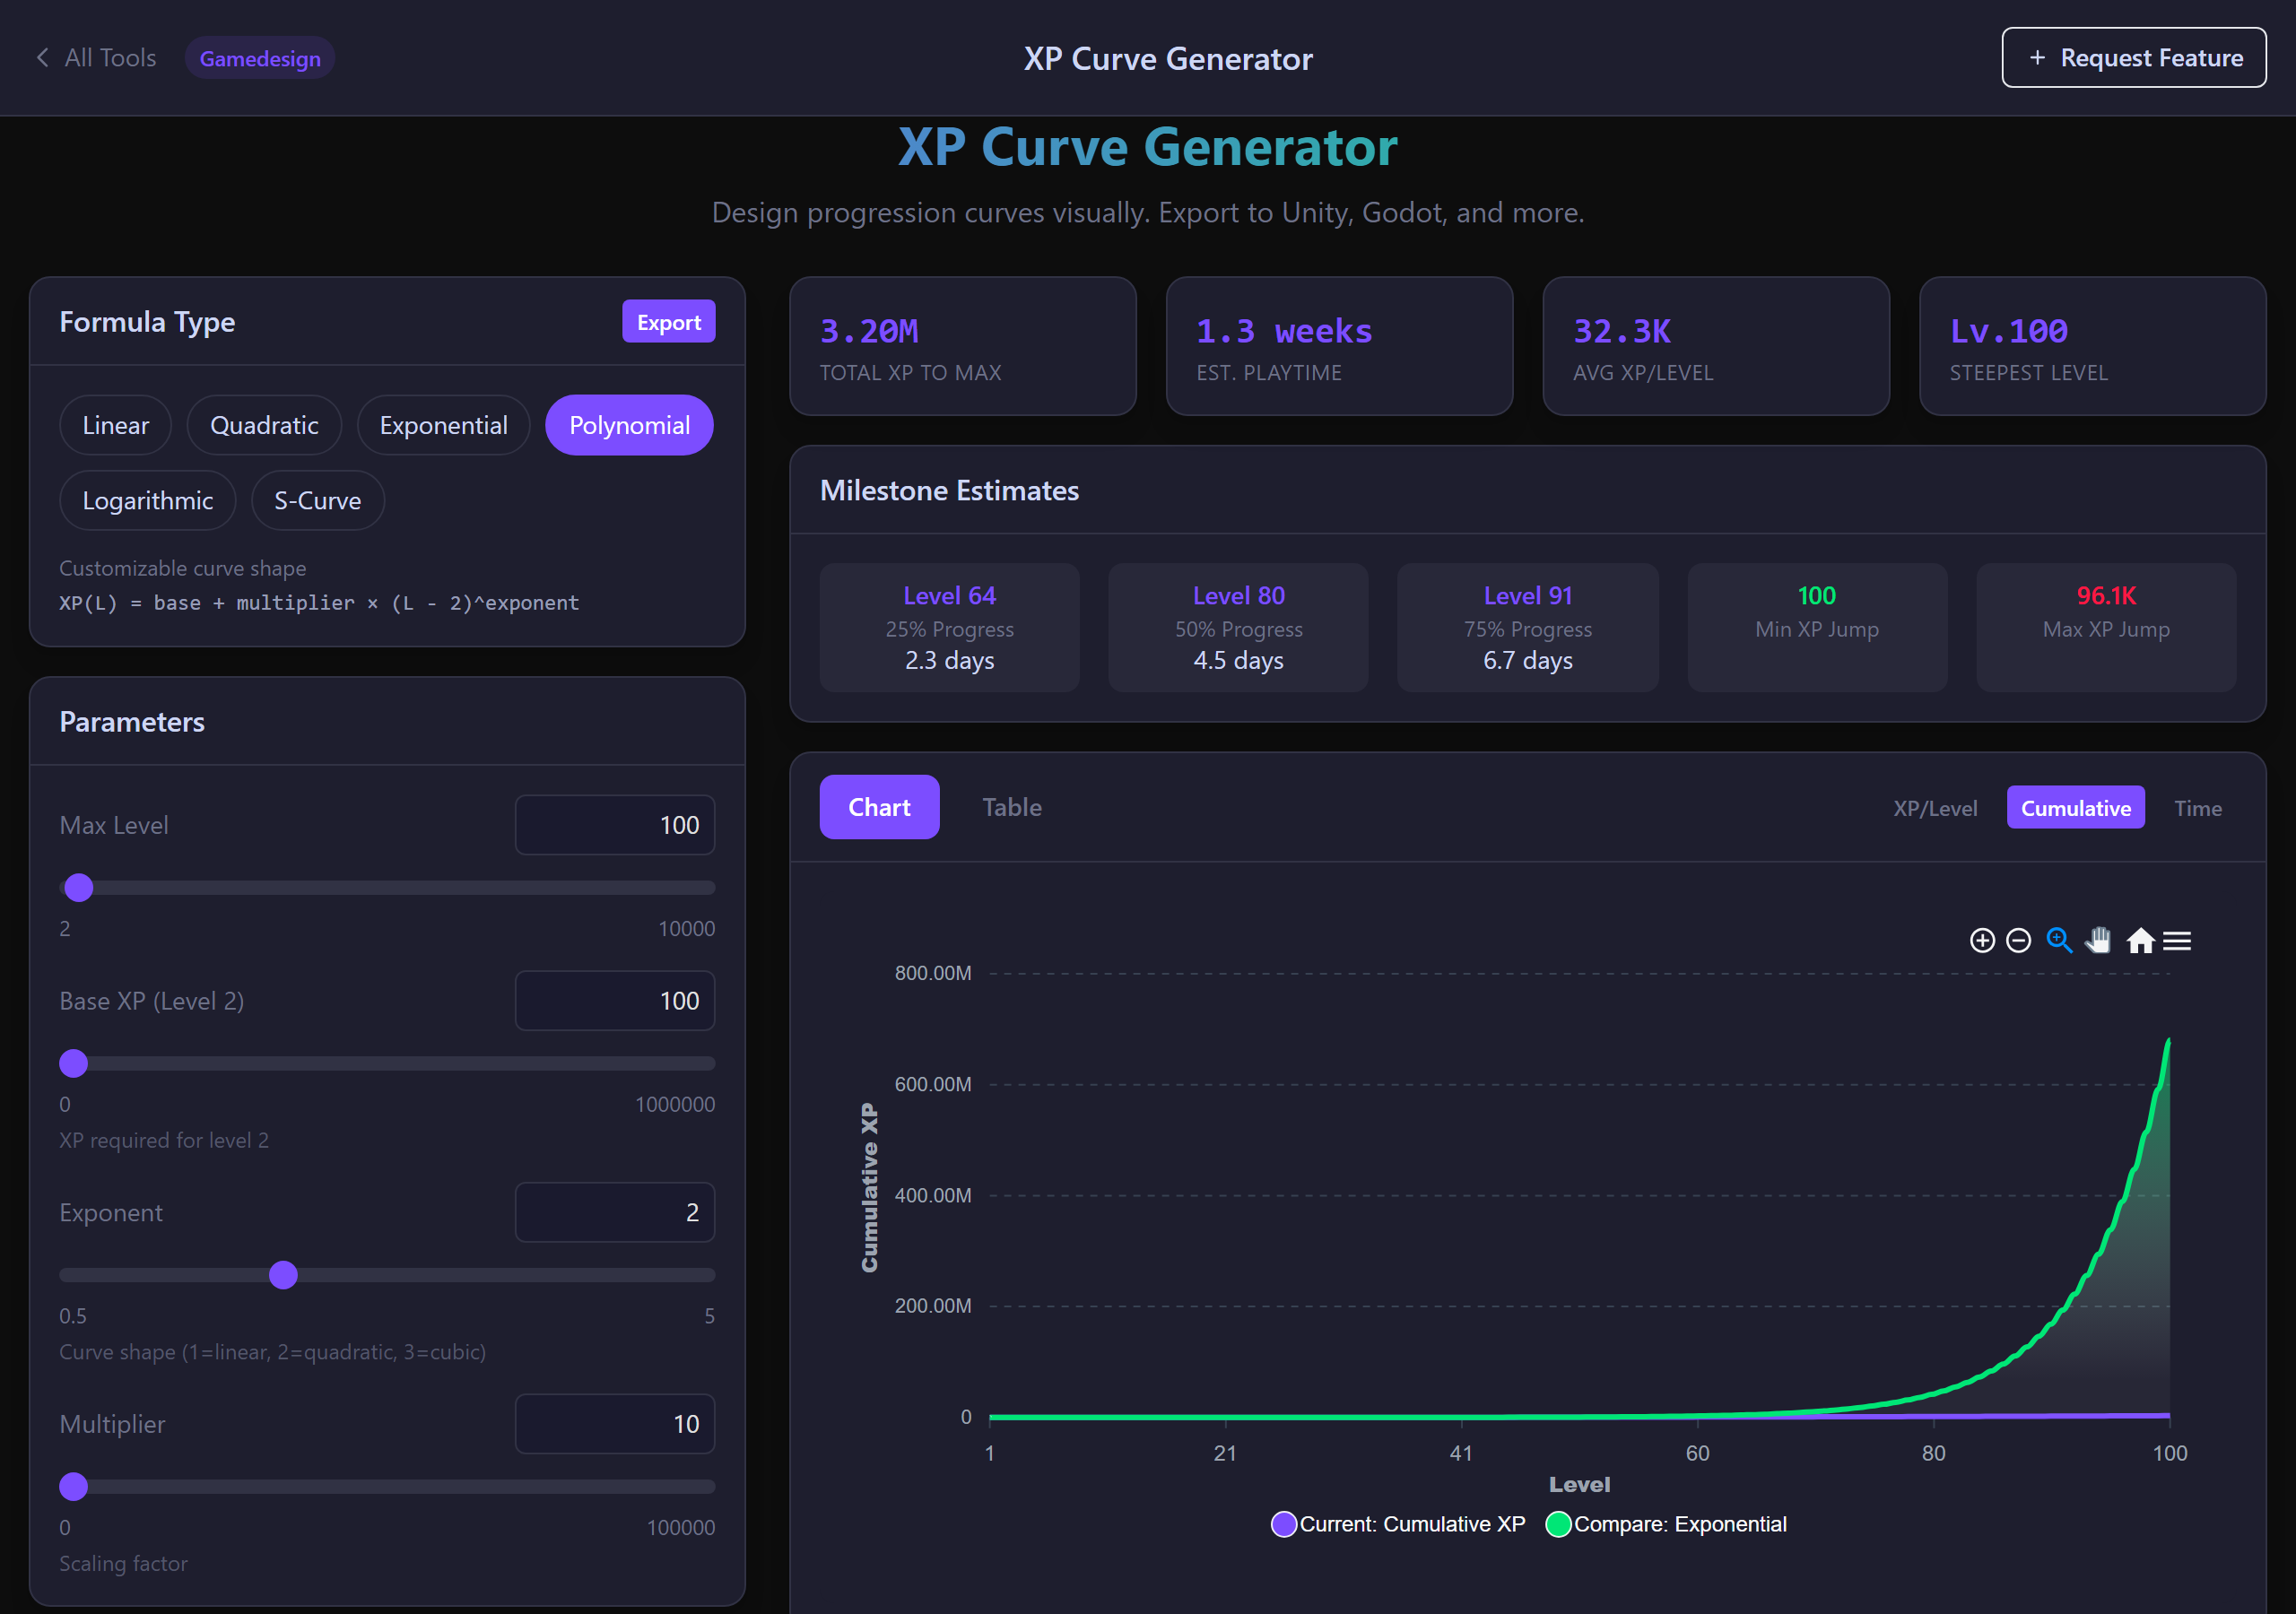Open the Gamedesign category tag
2296x1614 pixels.
pyautogui.click(x=259, y=57)
